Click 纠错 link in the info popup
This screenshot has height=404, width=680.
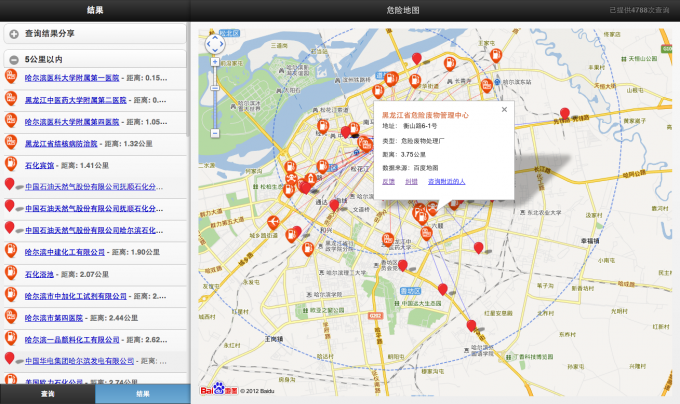point(411,181)
